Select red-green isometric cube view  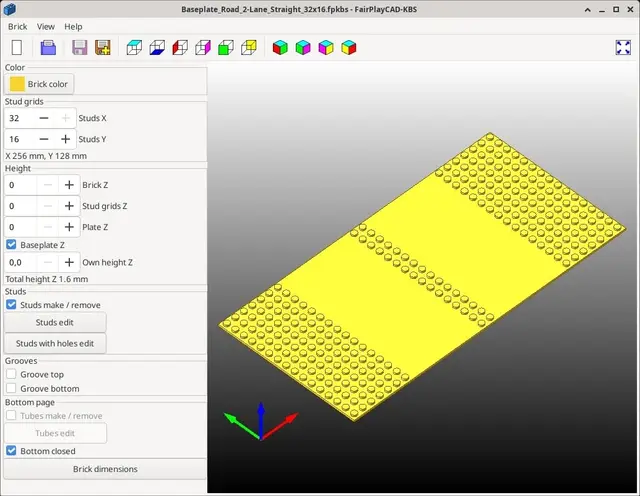pos(280,47)
